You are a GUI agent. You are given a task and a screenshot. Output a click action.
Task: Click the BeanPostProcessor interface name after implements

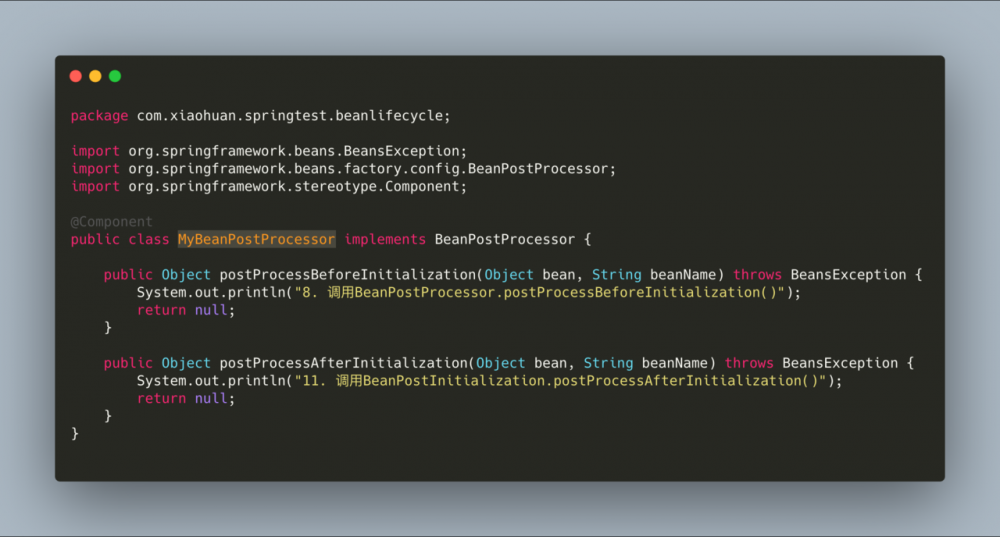coord(504,239)
